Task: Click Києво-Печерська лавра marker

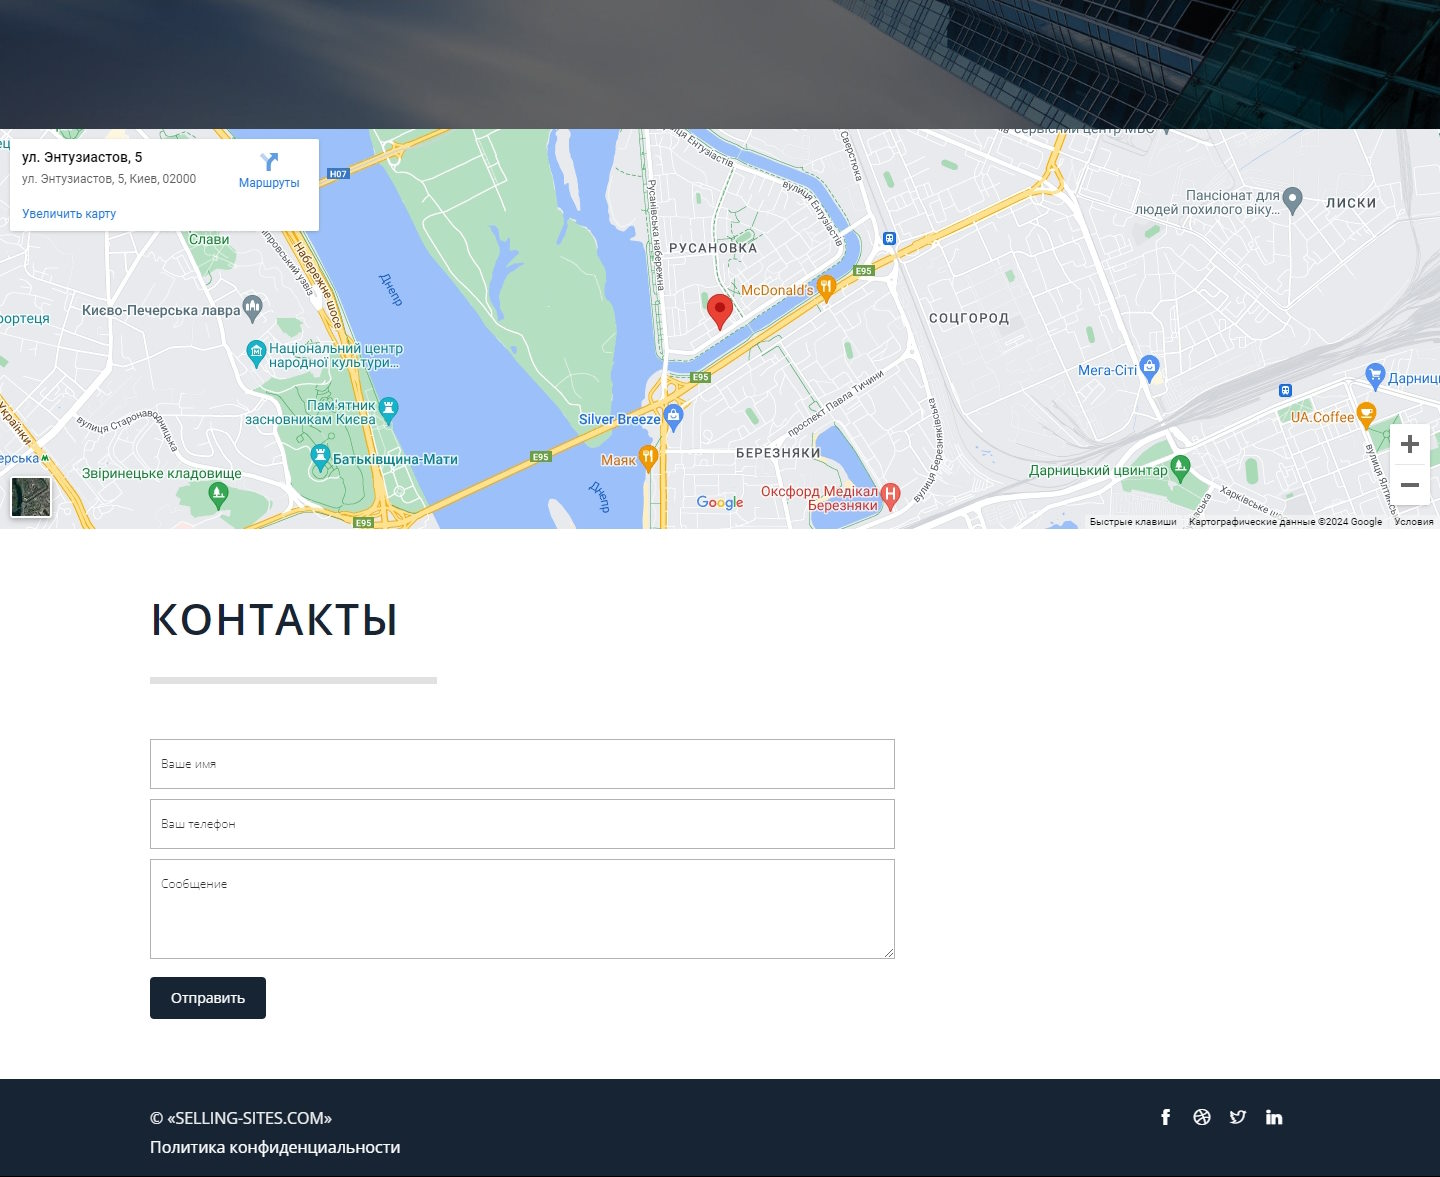Action: [x=252, y=307]
